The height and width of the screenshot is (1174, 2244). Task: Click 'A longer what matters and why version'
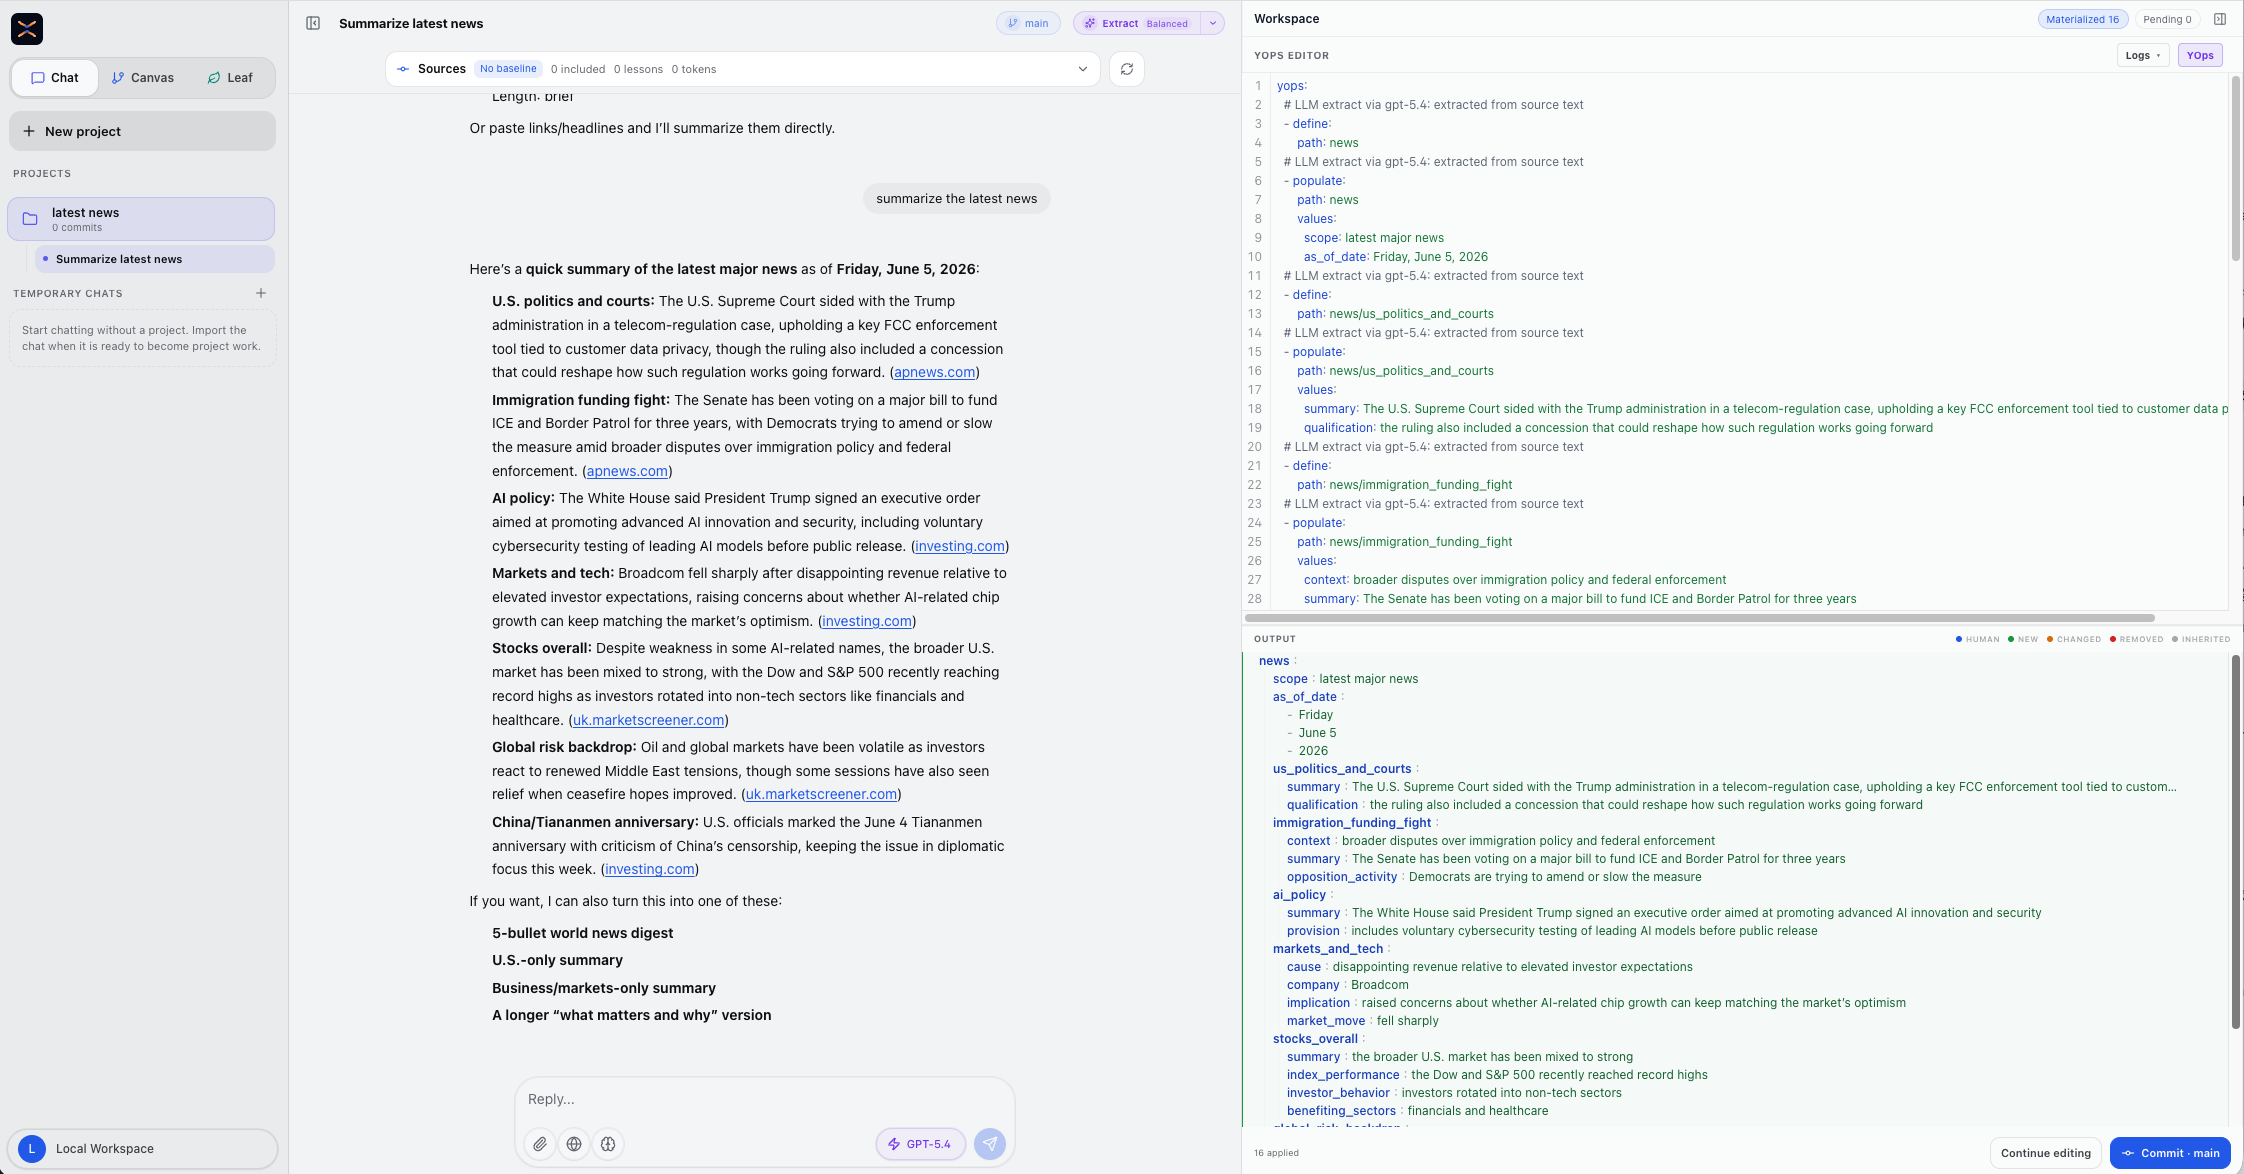point(631,1015)
